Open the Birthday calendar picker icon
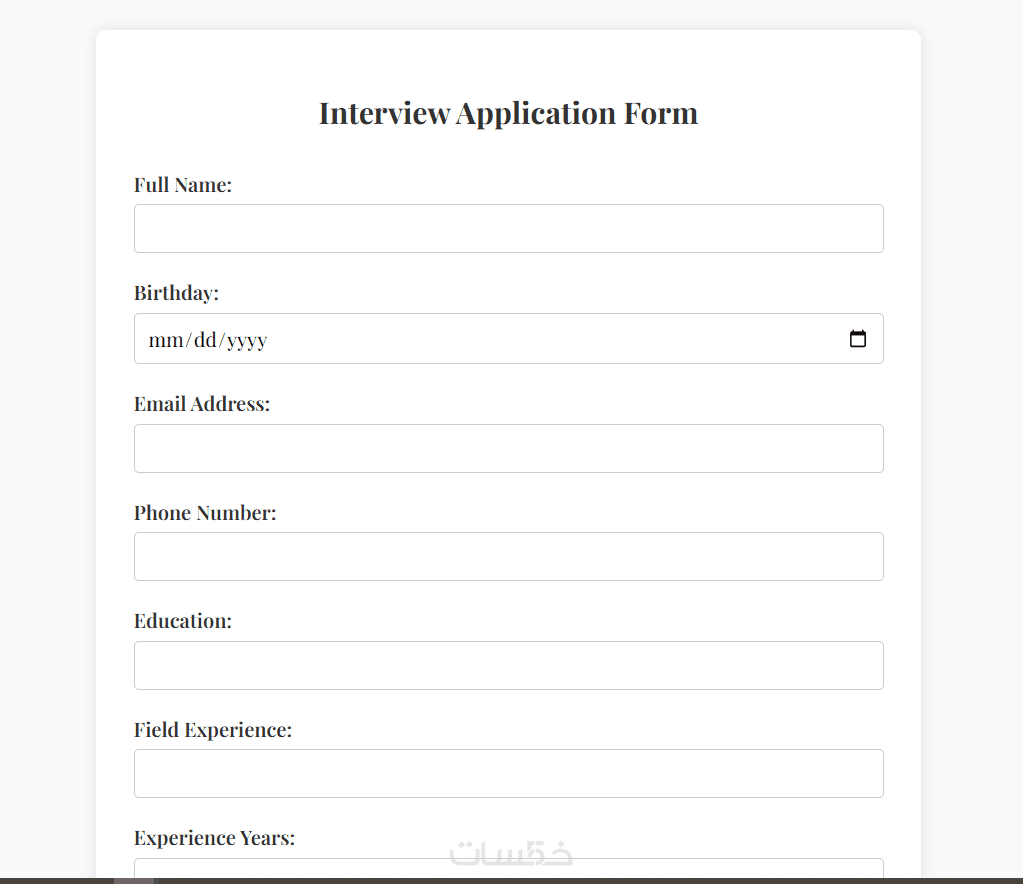This screenshot has height=884, width=1023. click(x=857, y=339)
